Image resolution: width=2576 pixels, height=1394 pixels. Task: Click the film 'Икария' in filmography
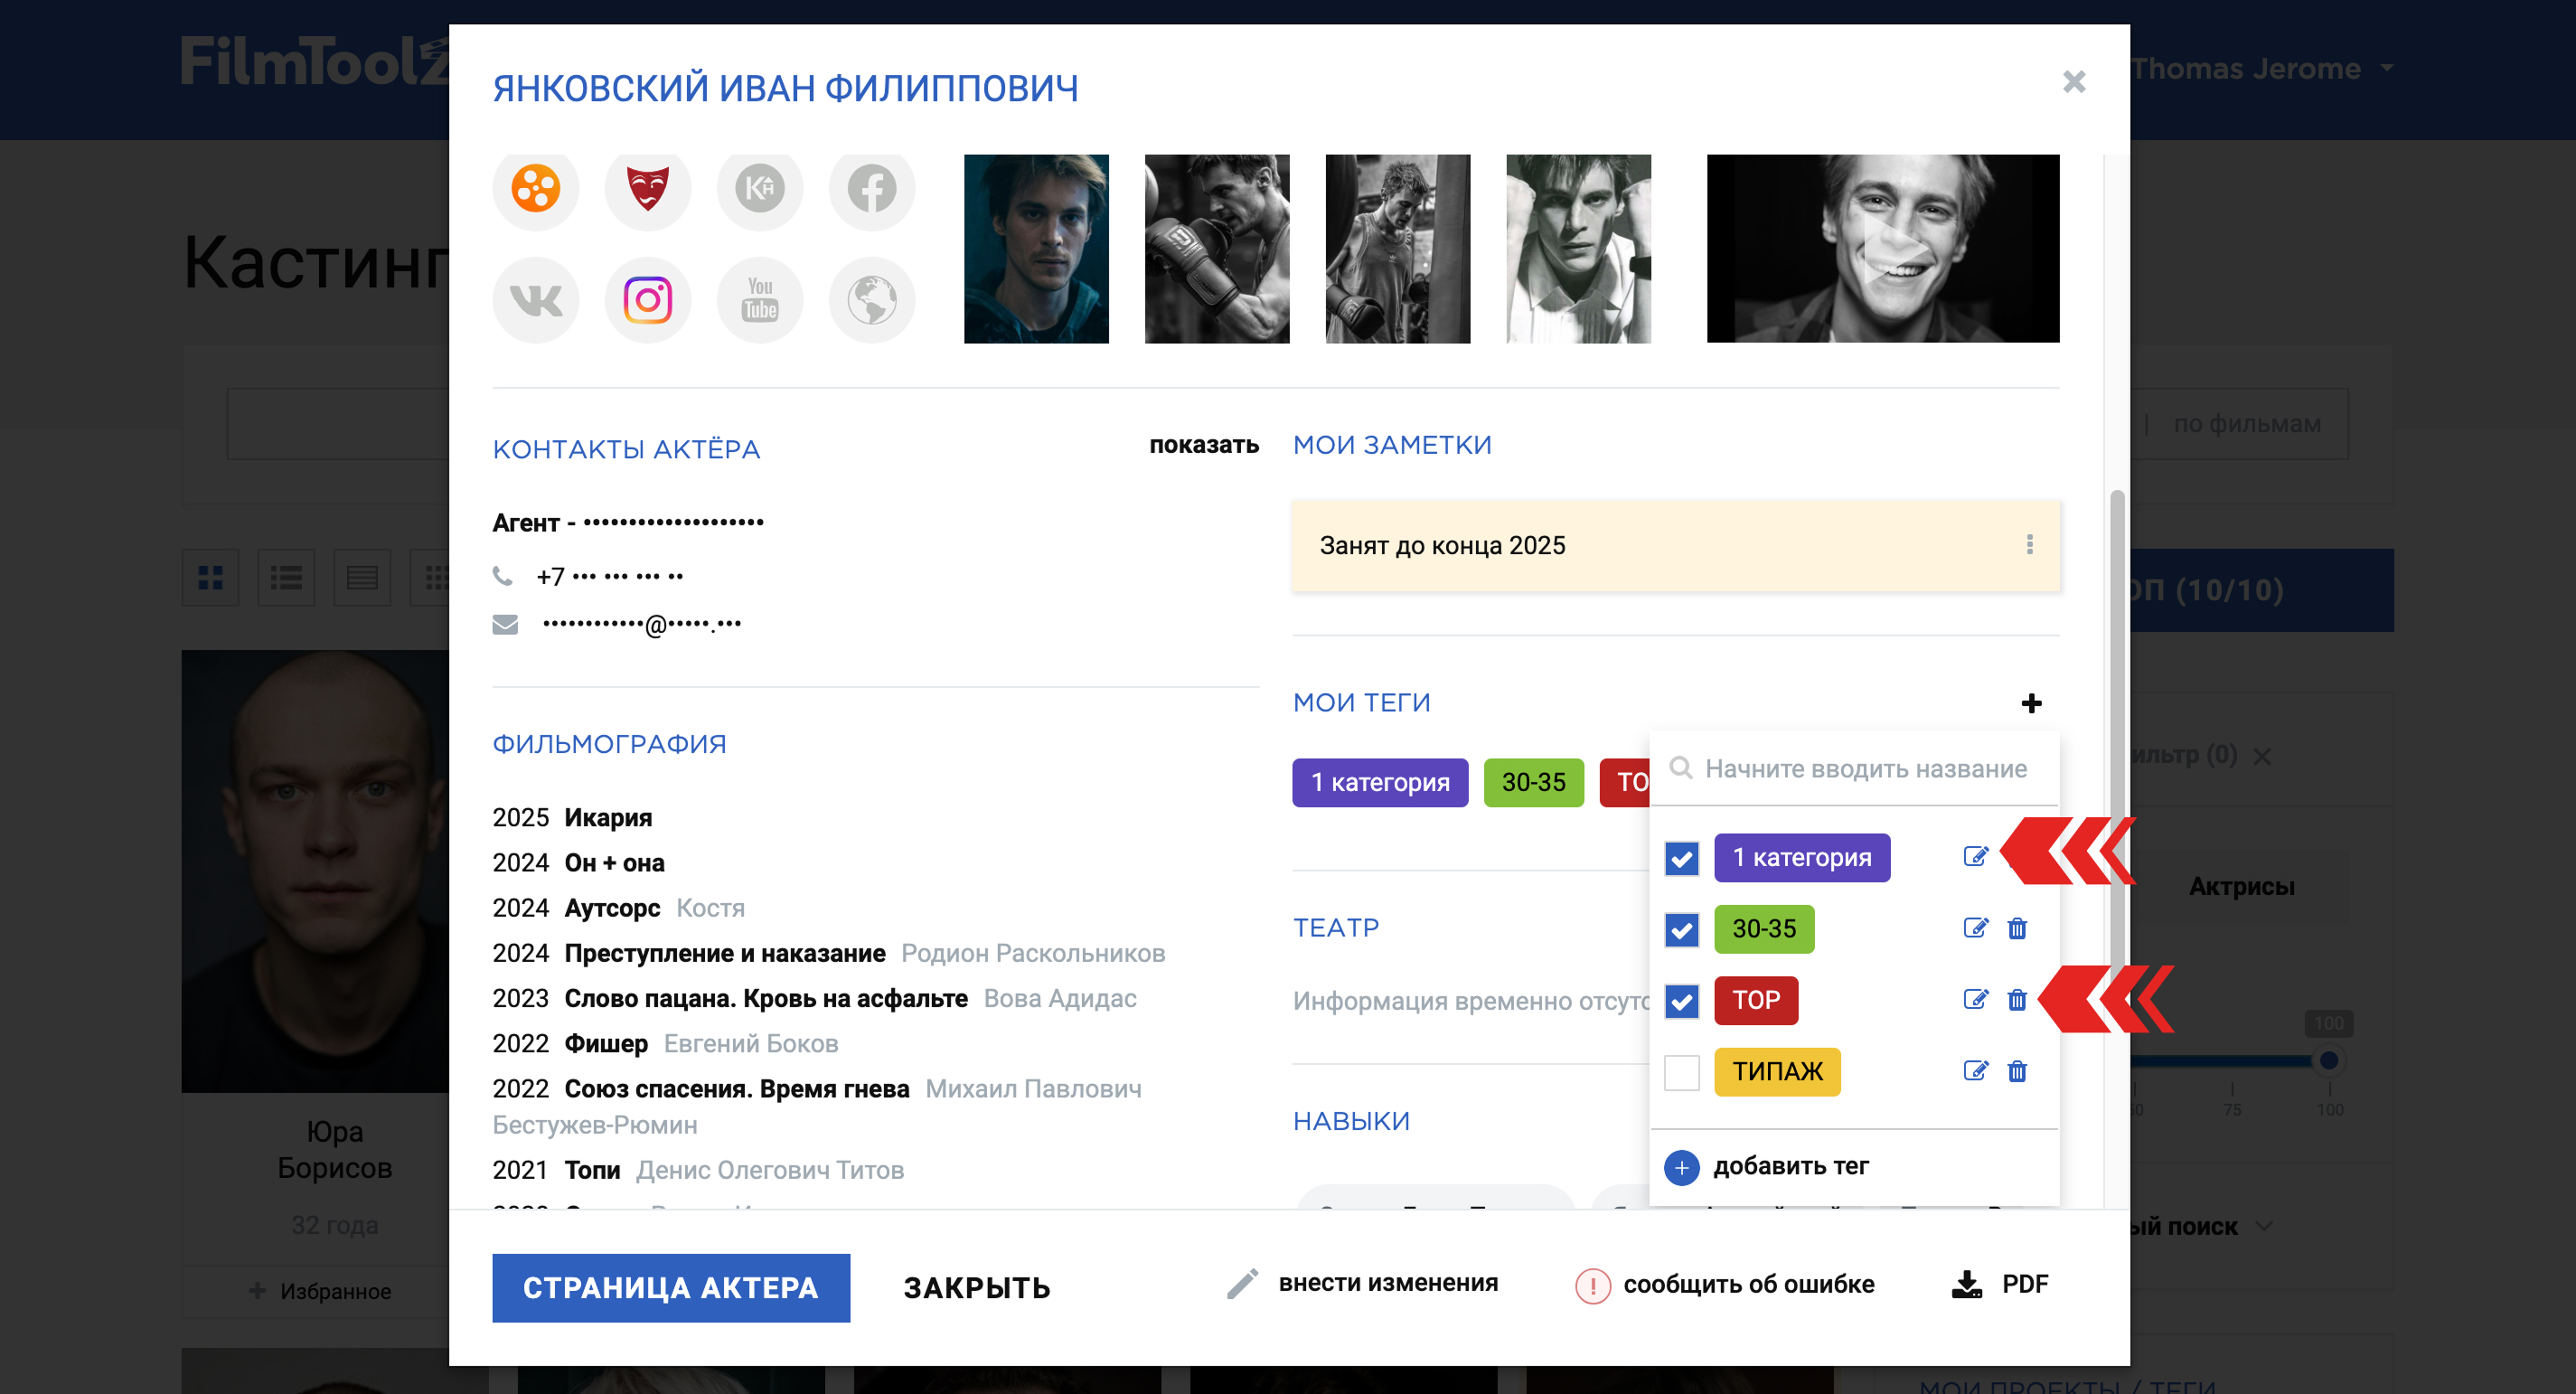(x=608, y=817)
